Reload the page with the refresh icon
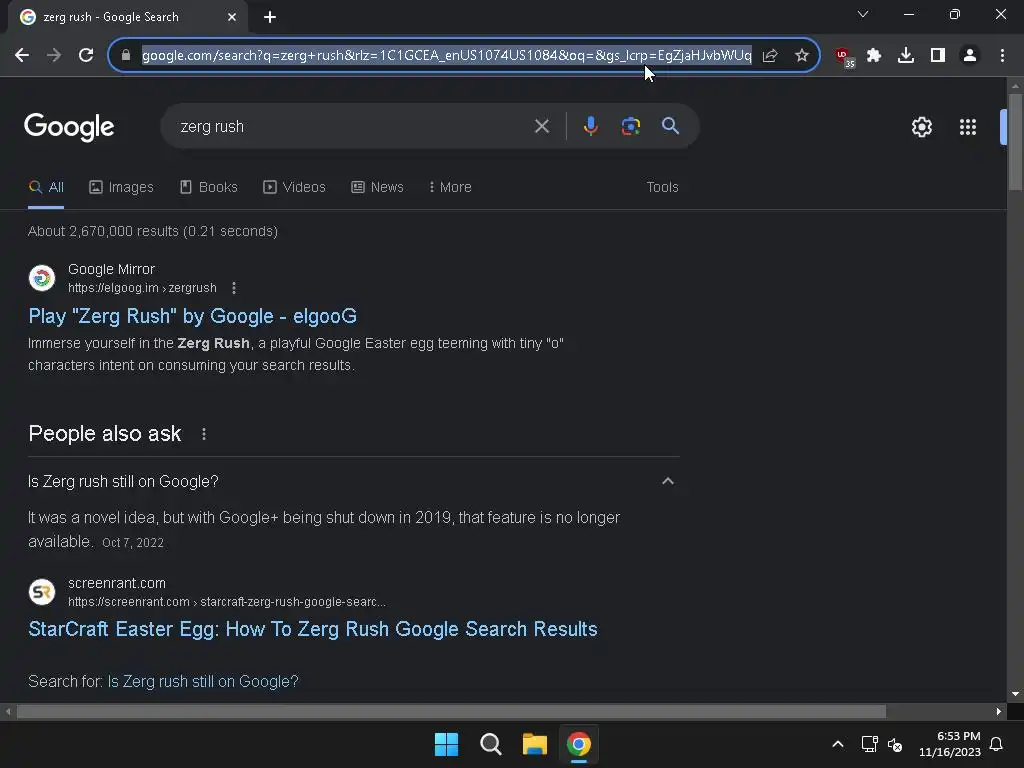 [x=86, y=56]
